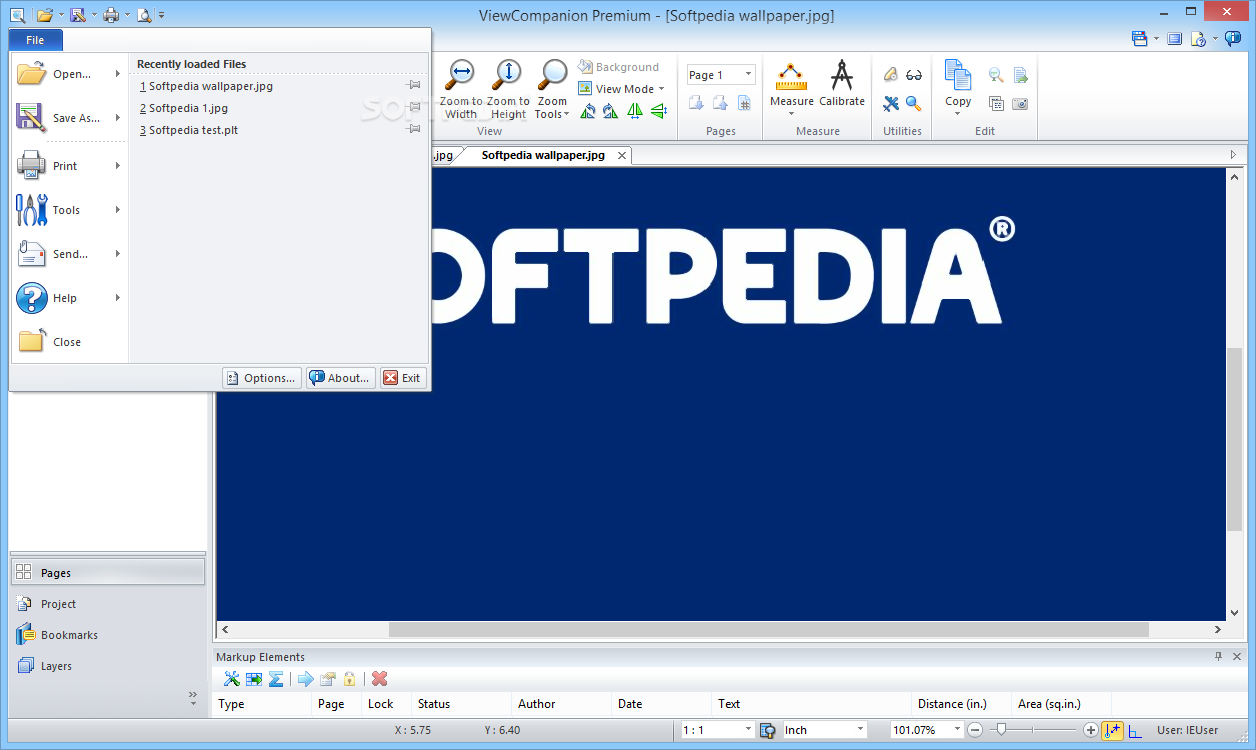1256x750 pixels.
Task: Open the Open... submenu
Action: 69,74
